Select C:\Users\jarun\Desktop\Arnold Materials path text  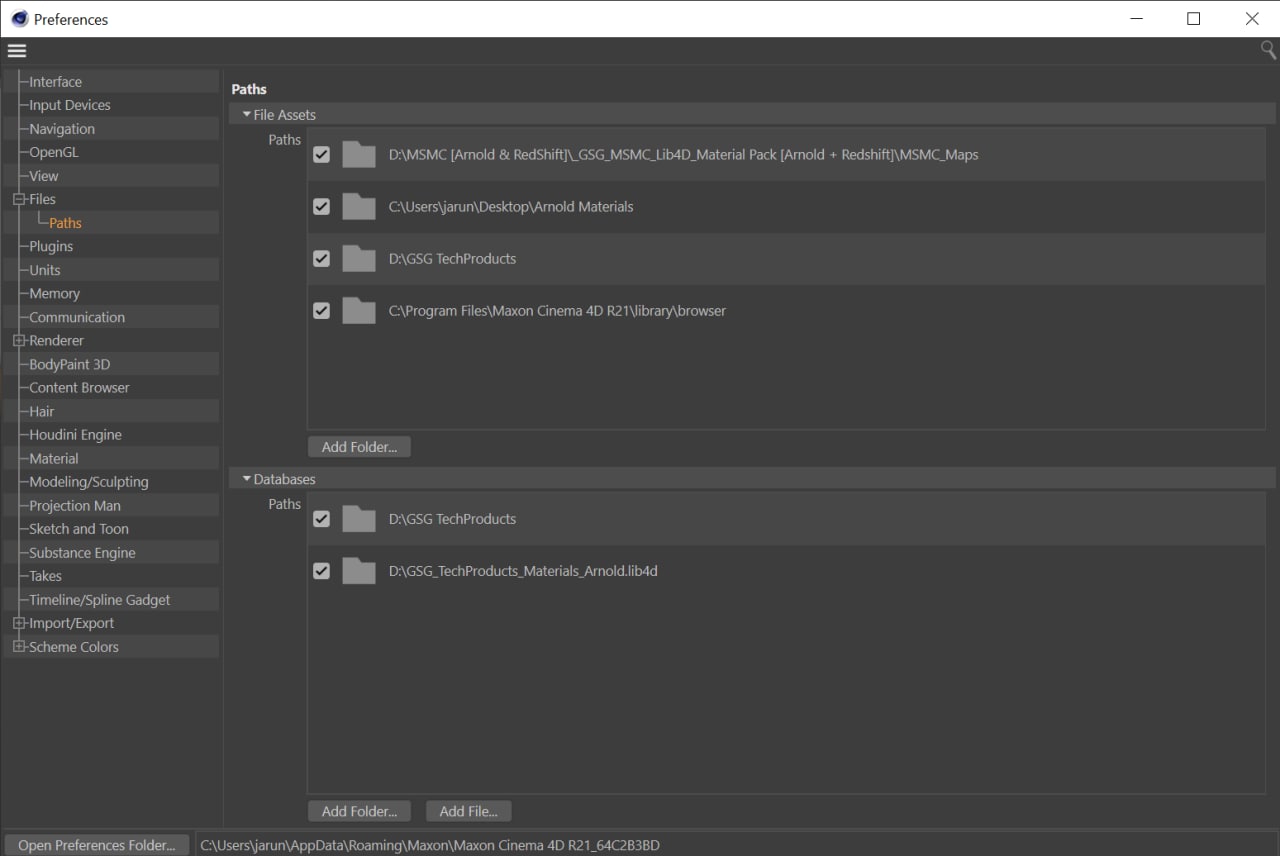click(x=510, y=206)
